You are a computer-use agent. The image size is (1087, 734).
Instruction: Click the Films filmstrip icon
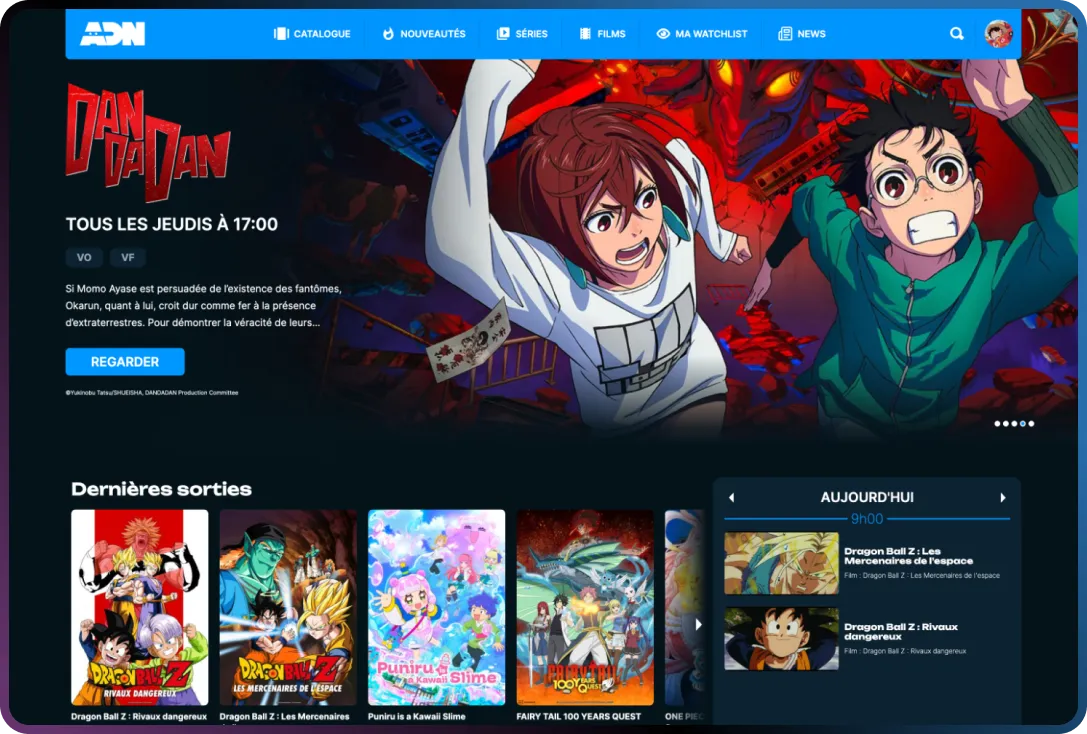(x=585, y=33)
